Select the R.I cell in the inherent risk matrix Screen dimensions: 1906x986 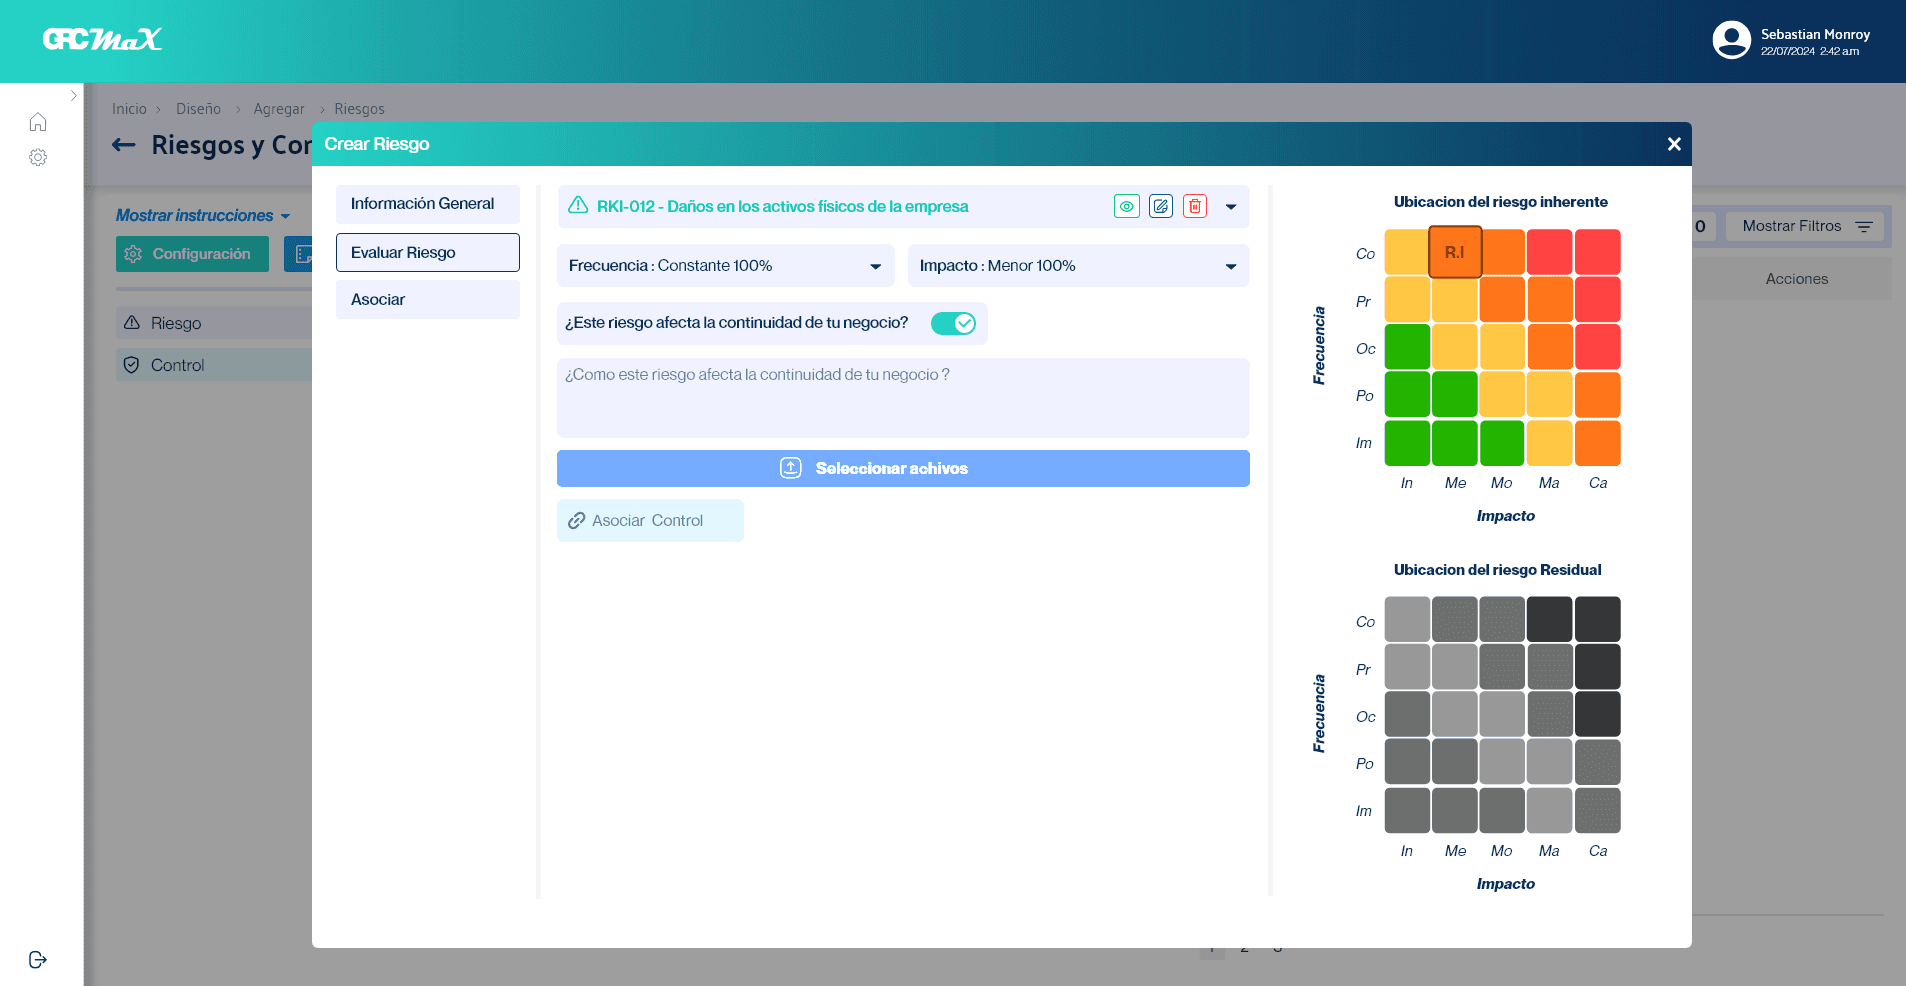1455,251
